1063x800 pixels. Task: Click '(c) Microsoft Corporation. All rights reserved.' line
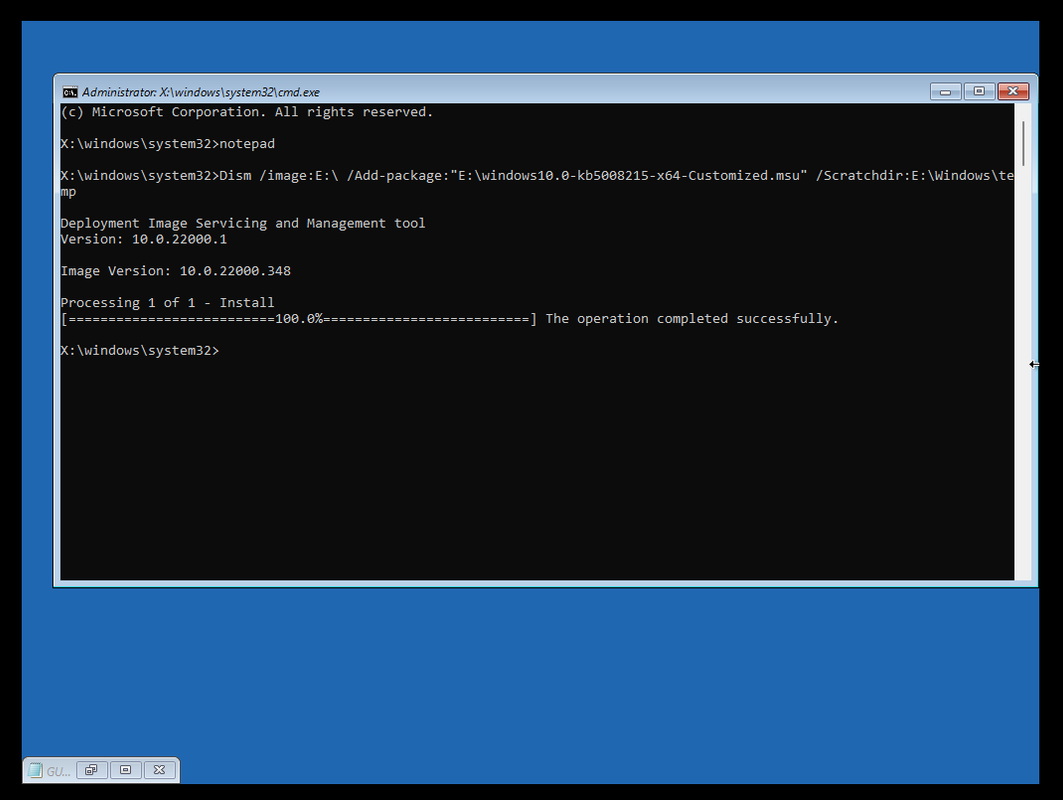[x=247, y=112]
